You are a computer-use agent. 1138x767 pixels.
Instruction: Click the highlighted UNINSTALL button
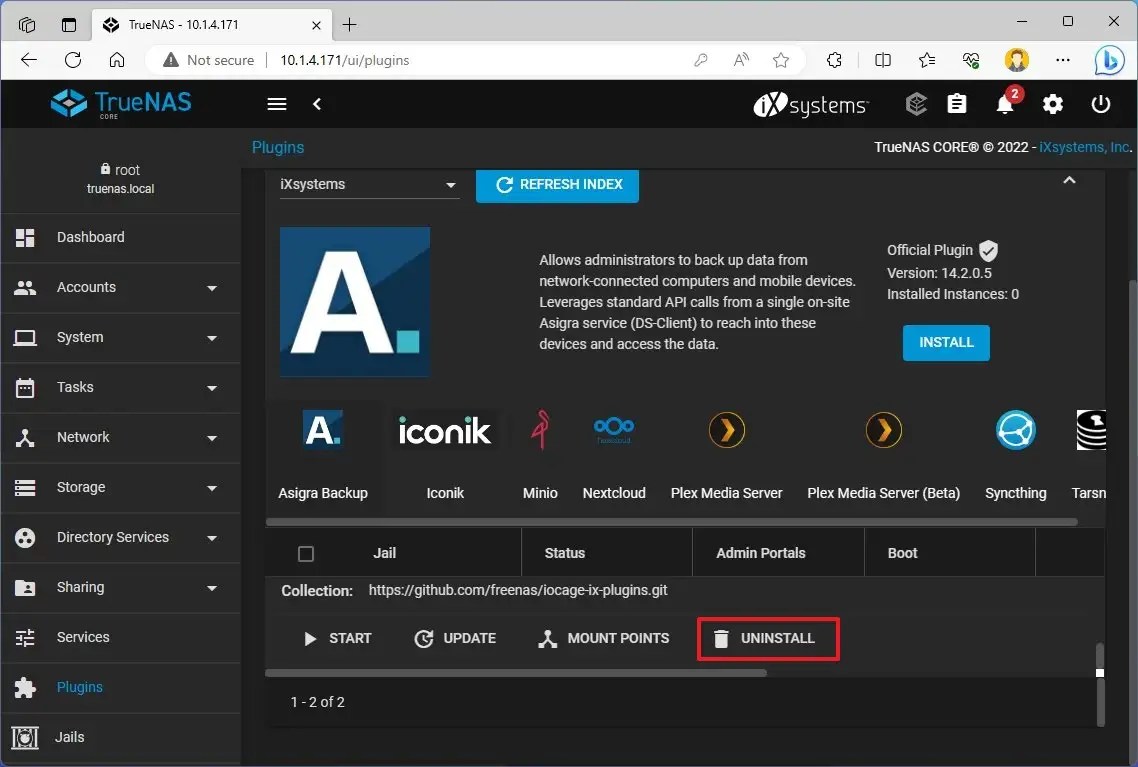[767, 638]
